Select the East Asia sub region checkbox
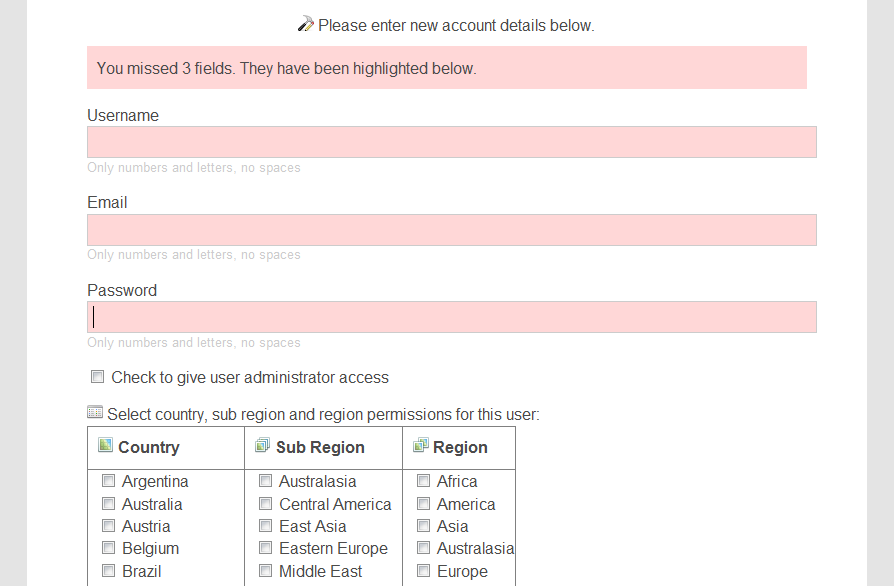The width and height of the screenshot is (894, 586). pyautogui.click(x=266, y=526)
